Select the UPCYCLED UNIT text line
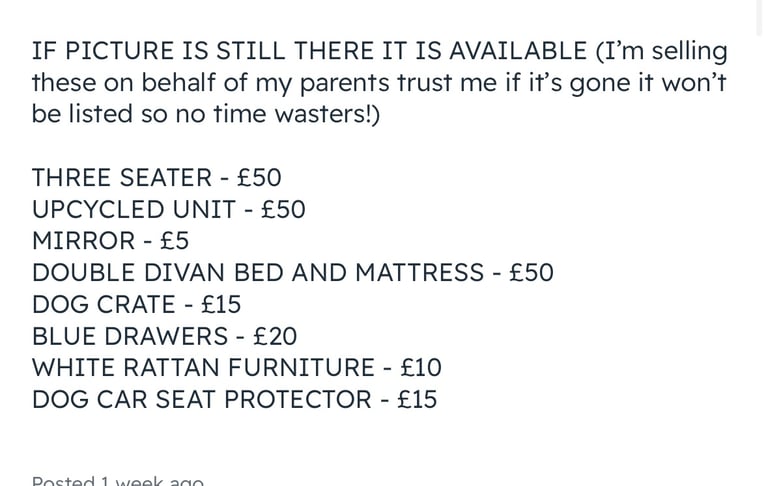Viewport: 768px width, 486px height. 169,209
